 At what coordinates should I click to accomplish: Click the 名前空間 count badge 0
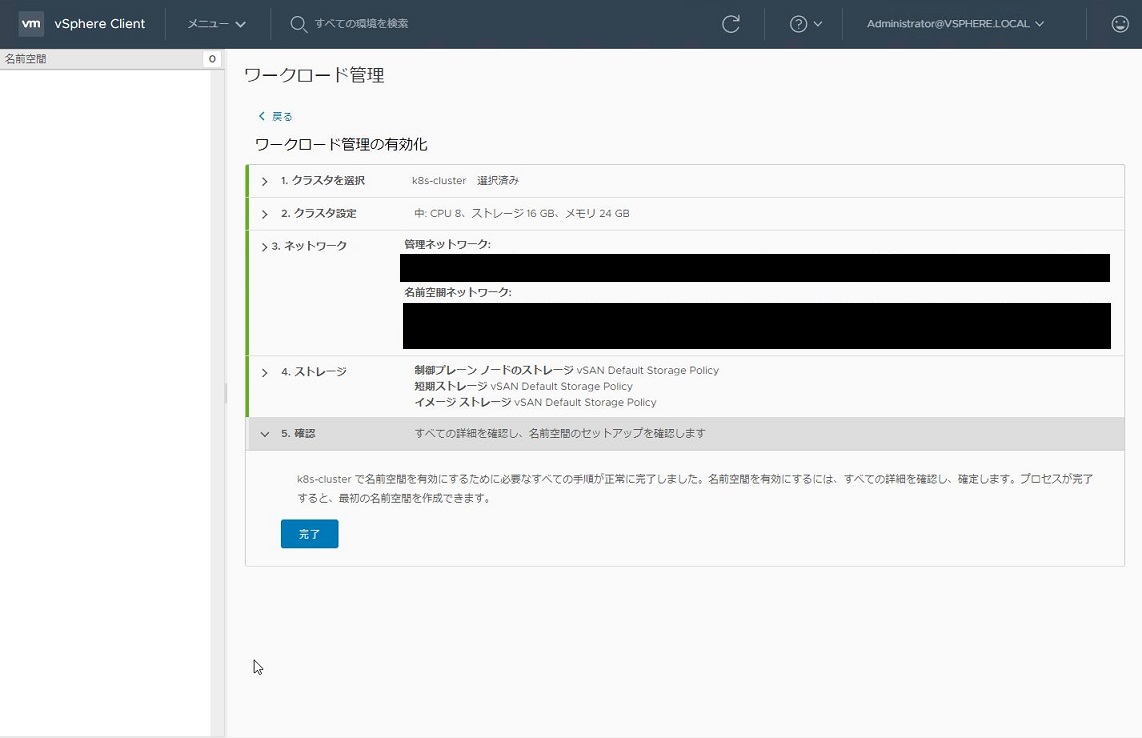pyautogui.click(x=212, y=59)
